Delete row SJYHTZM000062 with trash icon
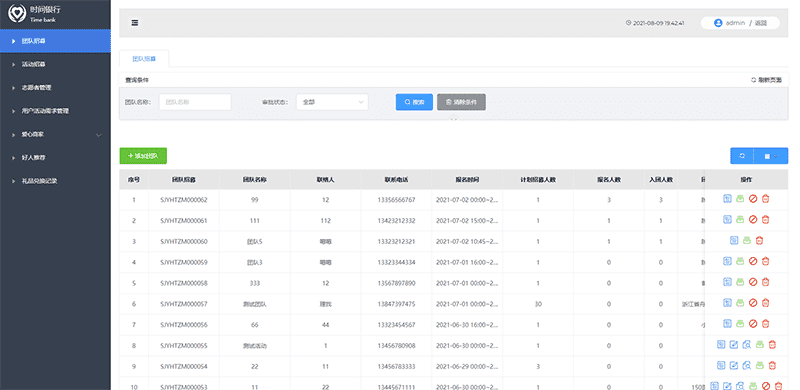800x390 pixels. point(765,199)
